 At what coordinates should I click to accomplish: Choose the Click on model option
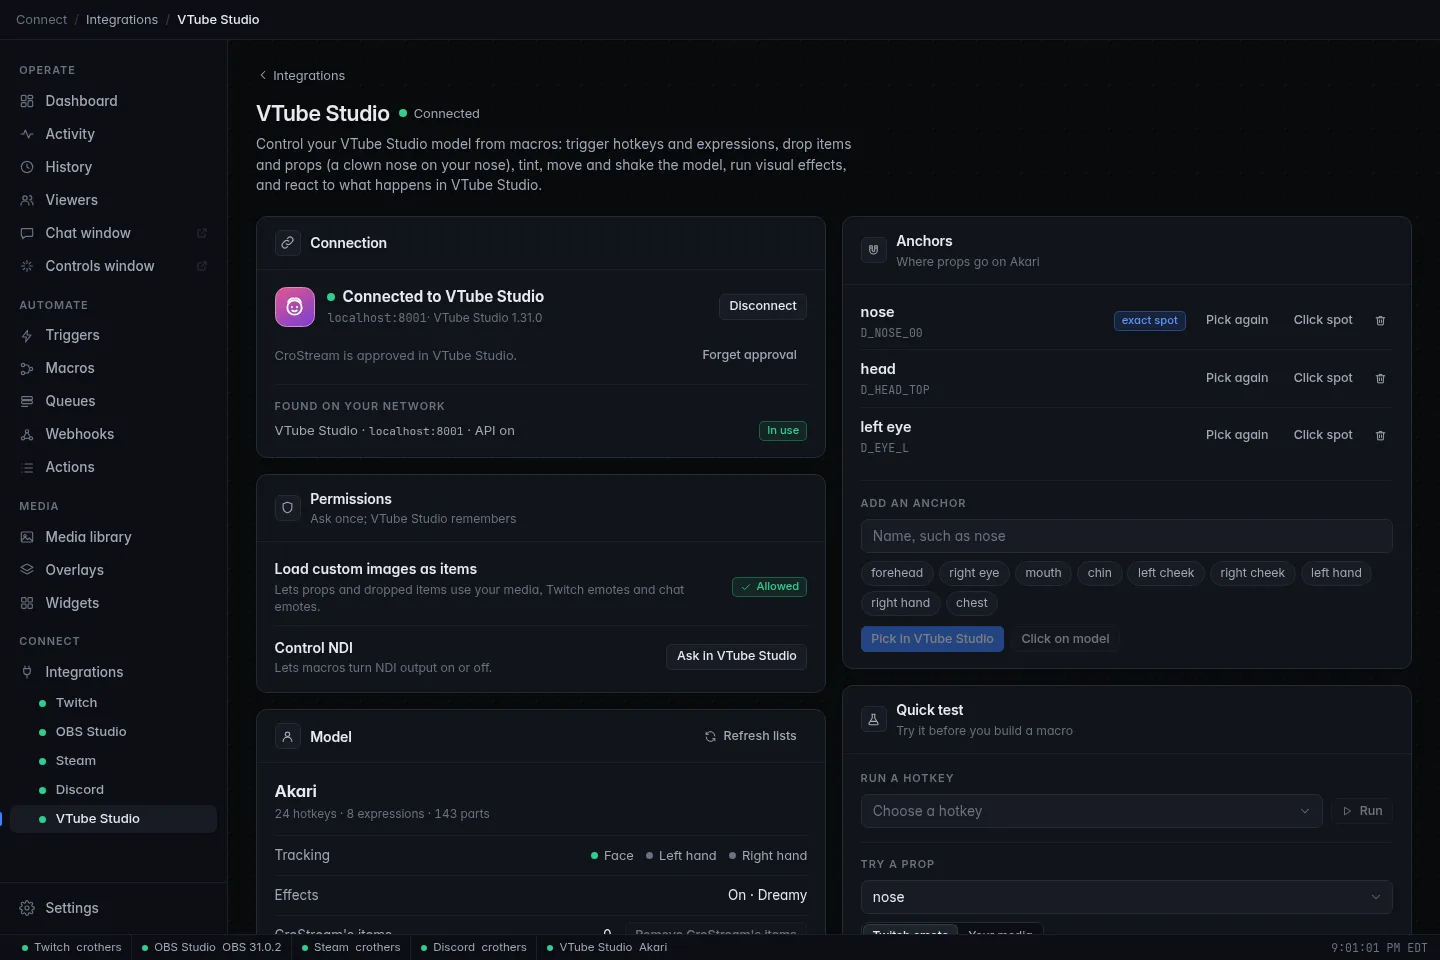click(1065, 639)
